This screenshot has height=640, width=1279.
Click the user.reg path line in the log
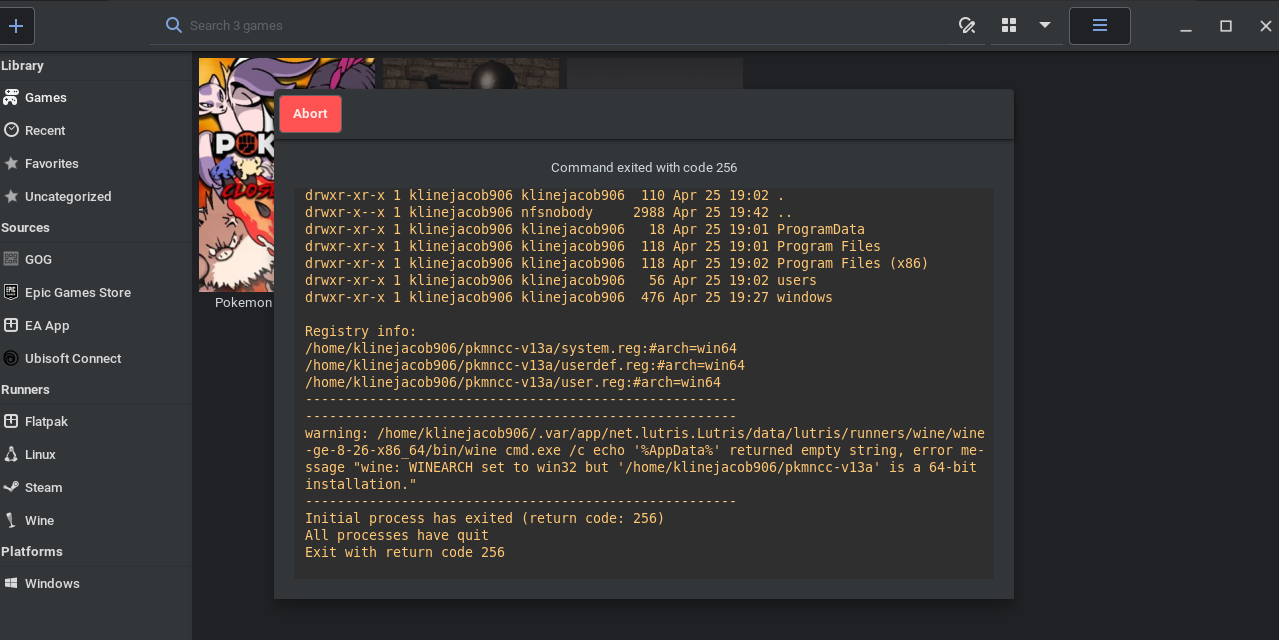pos(513,383)
